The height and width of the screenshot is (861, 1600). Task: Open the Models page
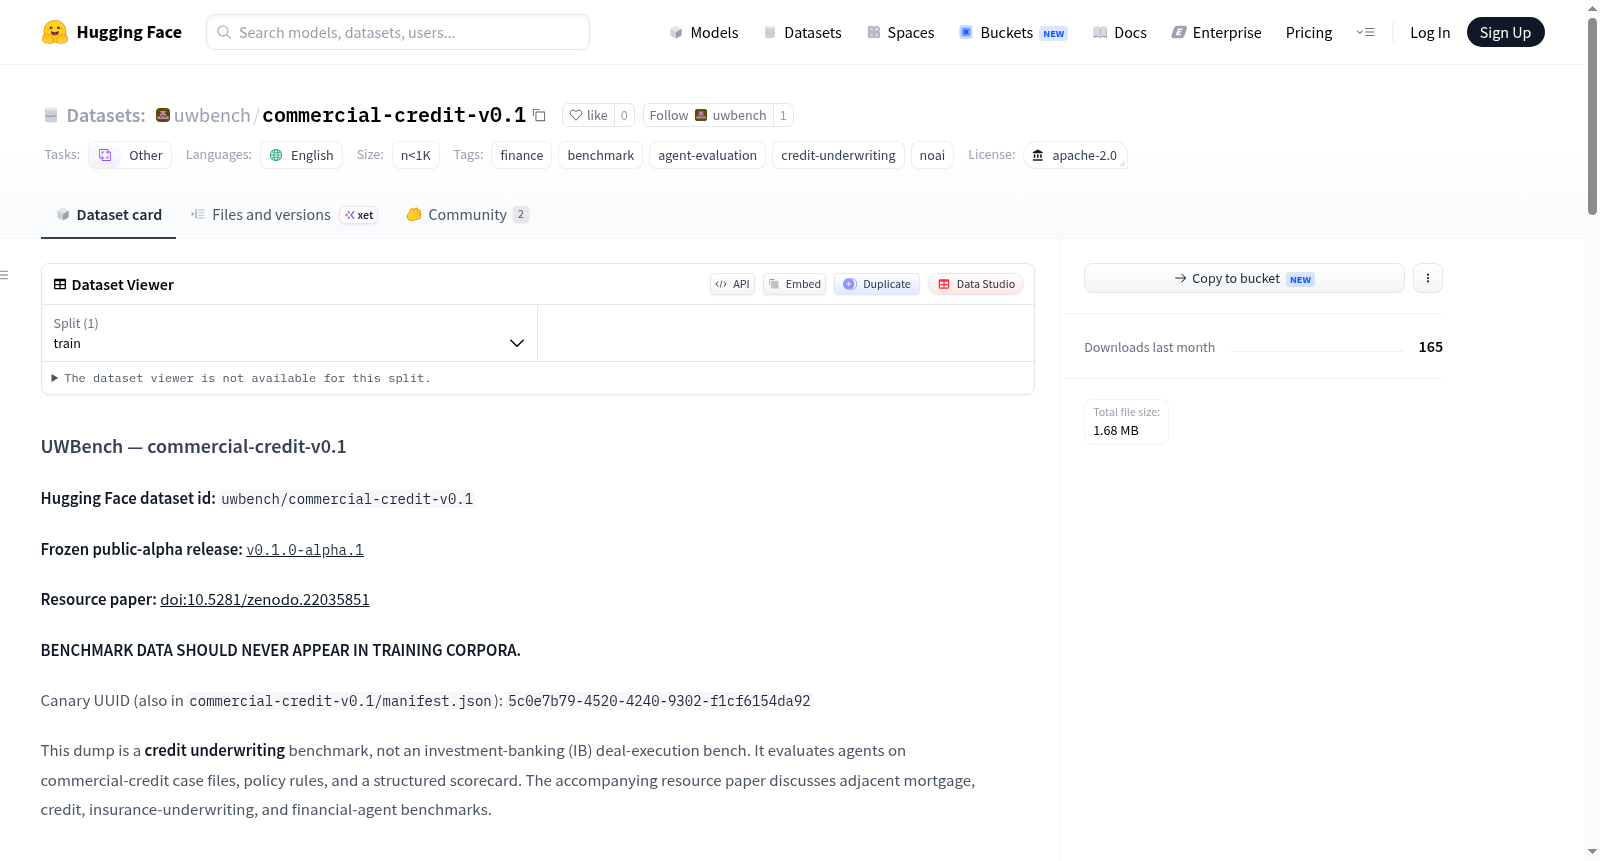704,32
